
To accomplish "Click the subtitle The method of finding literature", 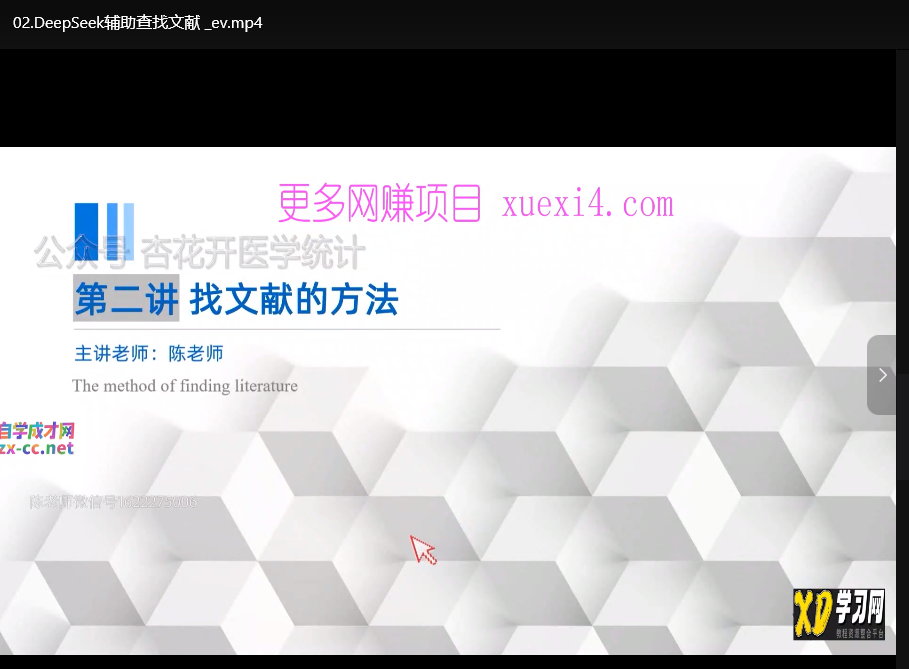I will tap(185, 386).
